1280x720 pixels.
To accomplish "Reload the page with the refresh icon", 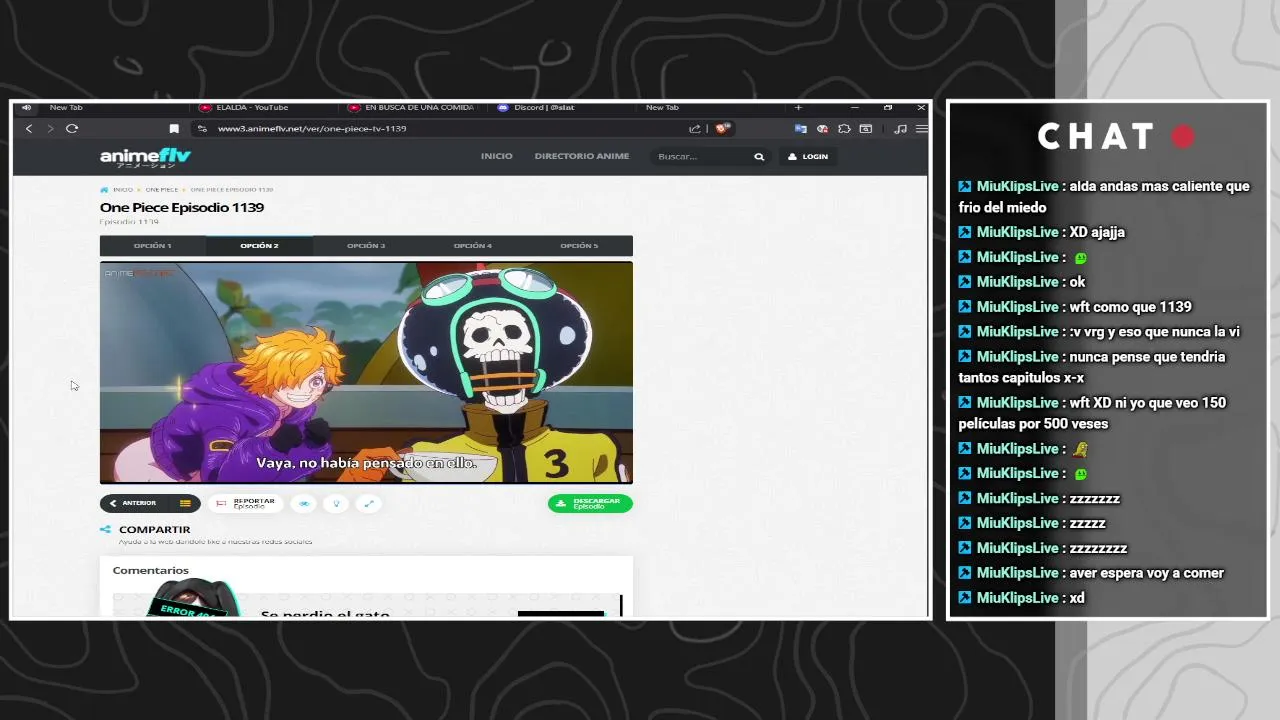I will pos(72,128).
